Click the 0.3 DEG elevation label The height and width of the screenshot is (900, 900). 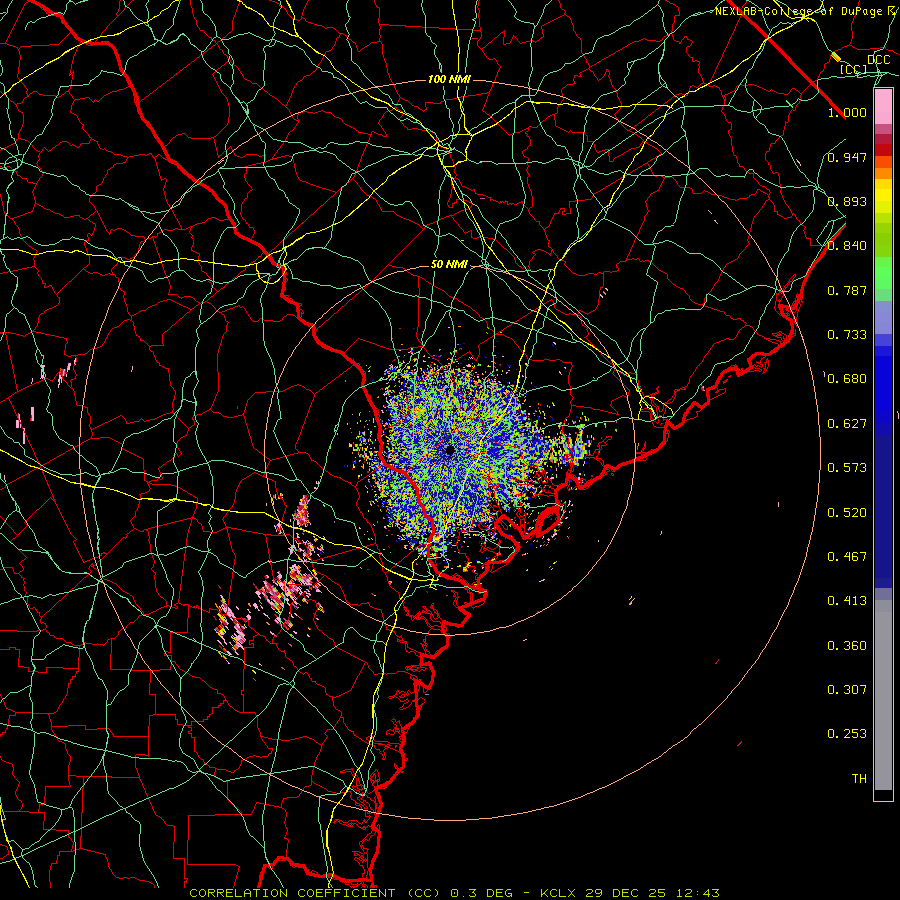481,893
